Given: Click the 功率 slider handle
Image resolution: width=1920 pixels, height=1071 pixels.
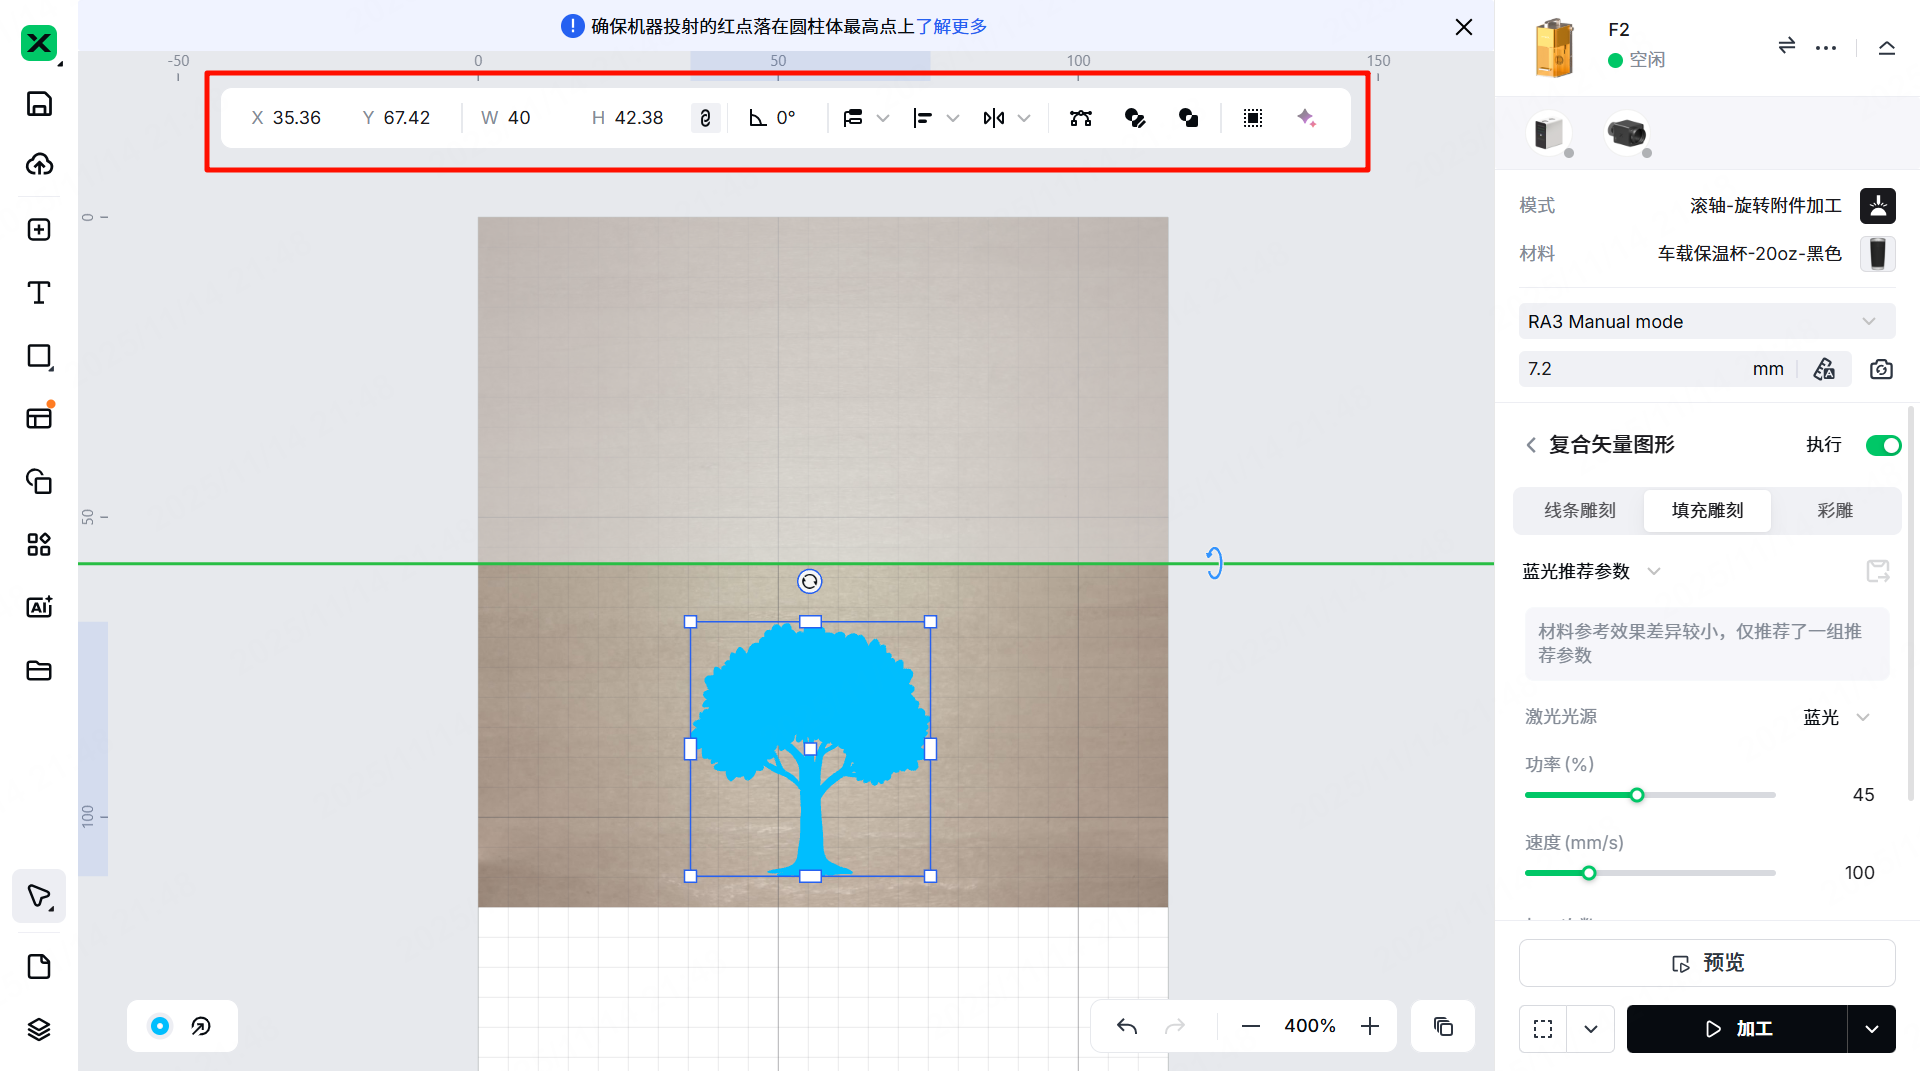Looking at the screenshot, I should pyautogui.click(x=1637, y=795).
